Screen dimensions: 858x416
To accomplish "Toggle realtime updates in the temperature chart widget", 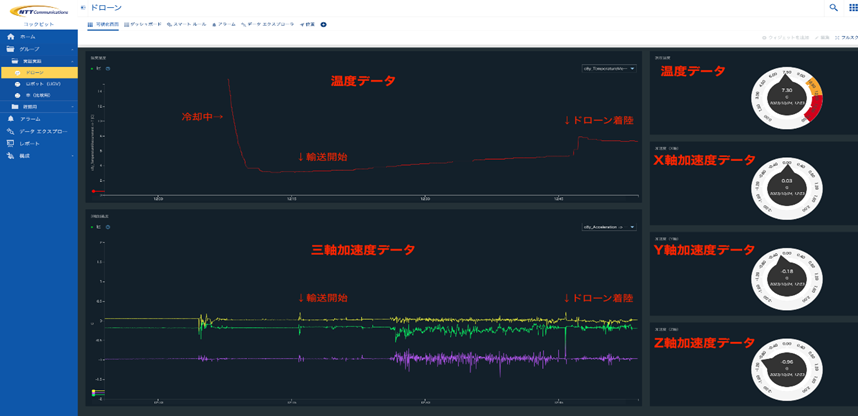I will [x=95, y=68].
